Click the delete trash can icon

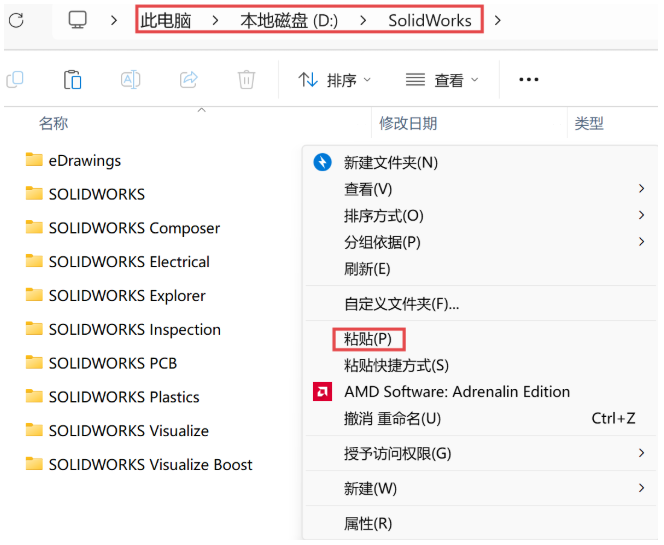[x=246, y=80]
